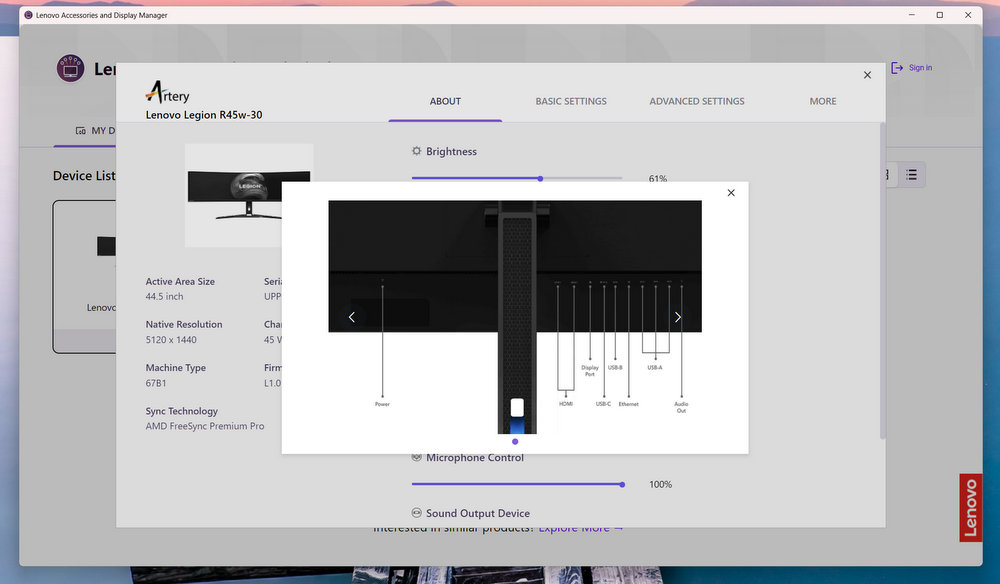Open the ADVANCED SETTINGS tab

coord(697,101)
